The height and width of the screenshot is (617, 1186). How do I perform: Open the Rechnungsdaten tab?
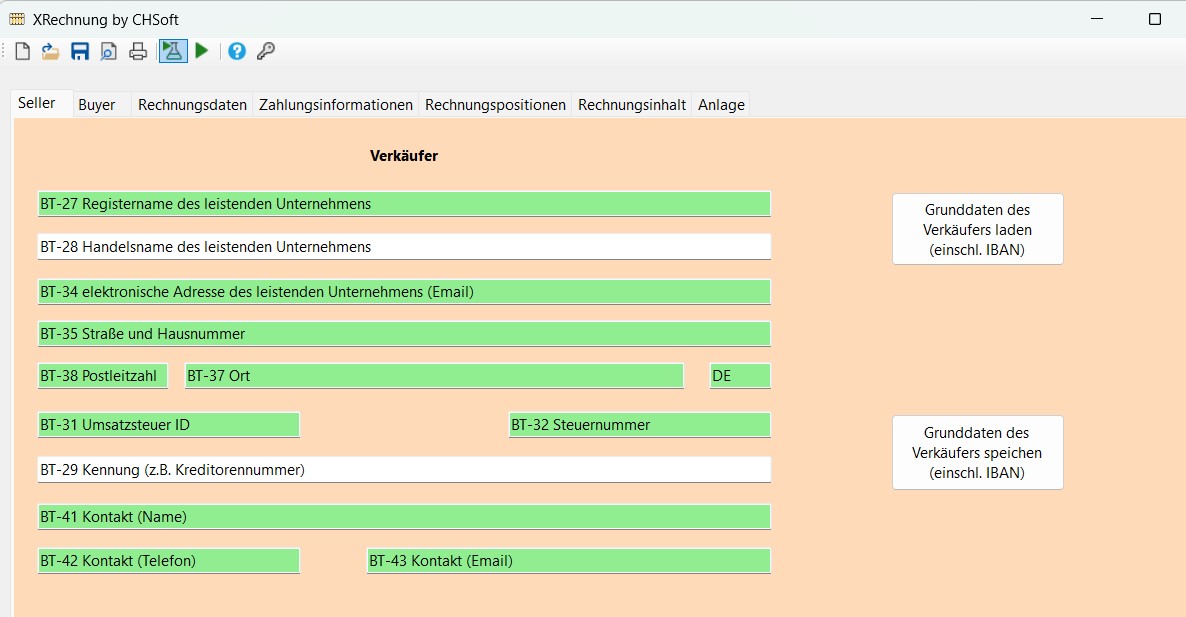[192, 105]
